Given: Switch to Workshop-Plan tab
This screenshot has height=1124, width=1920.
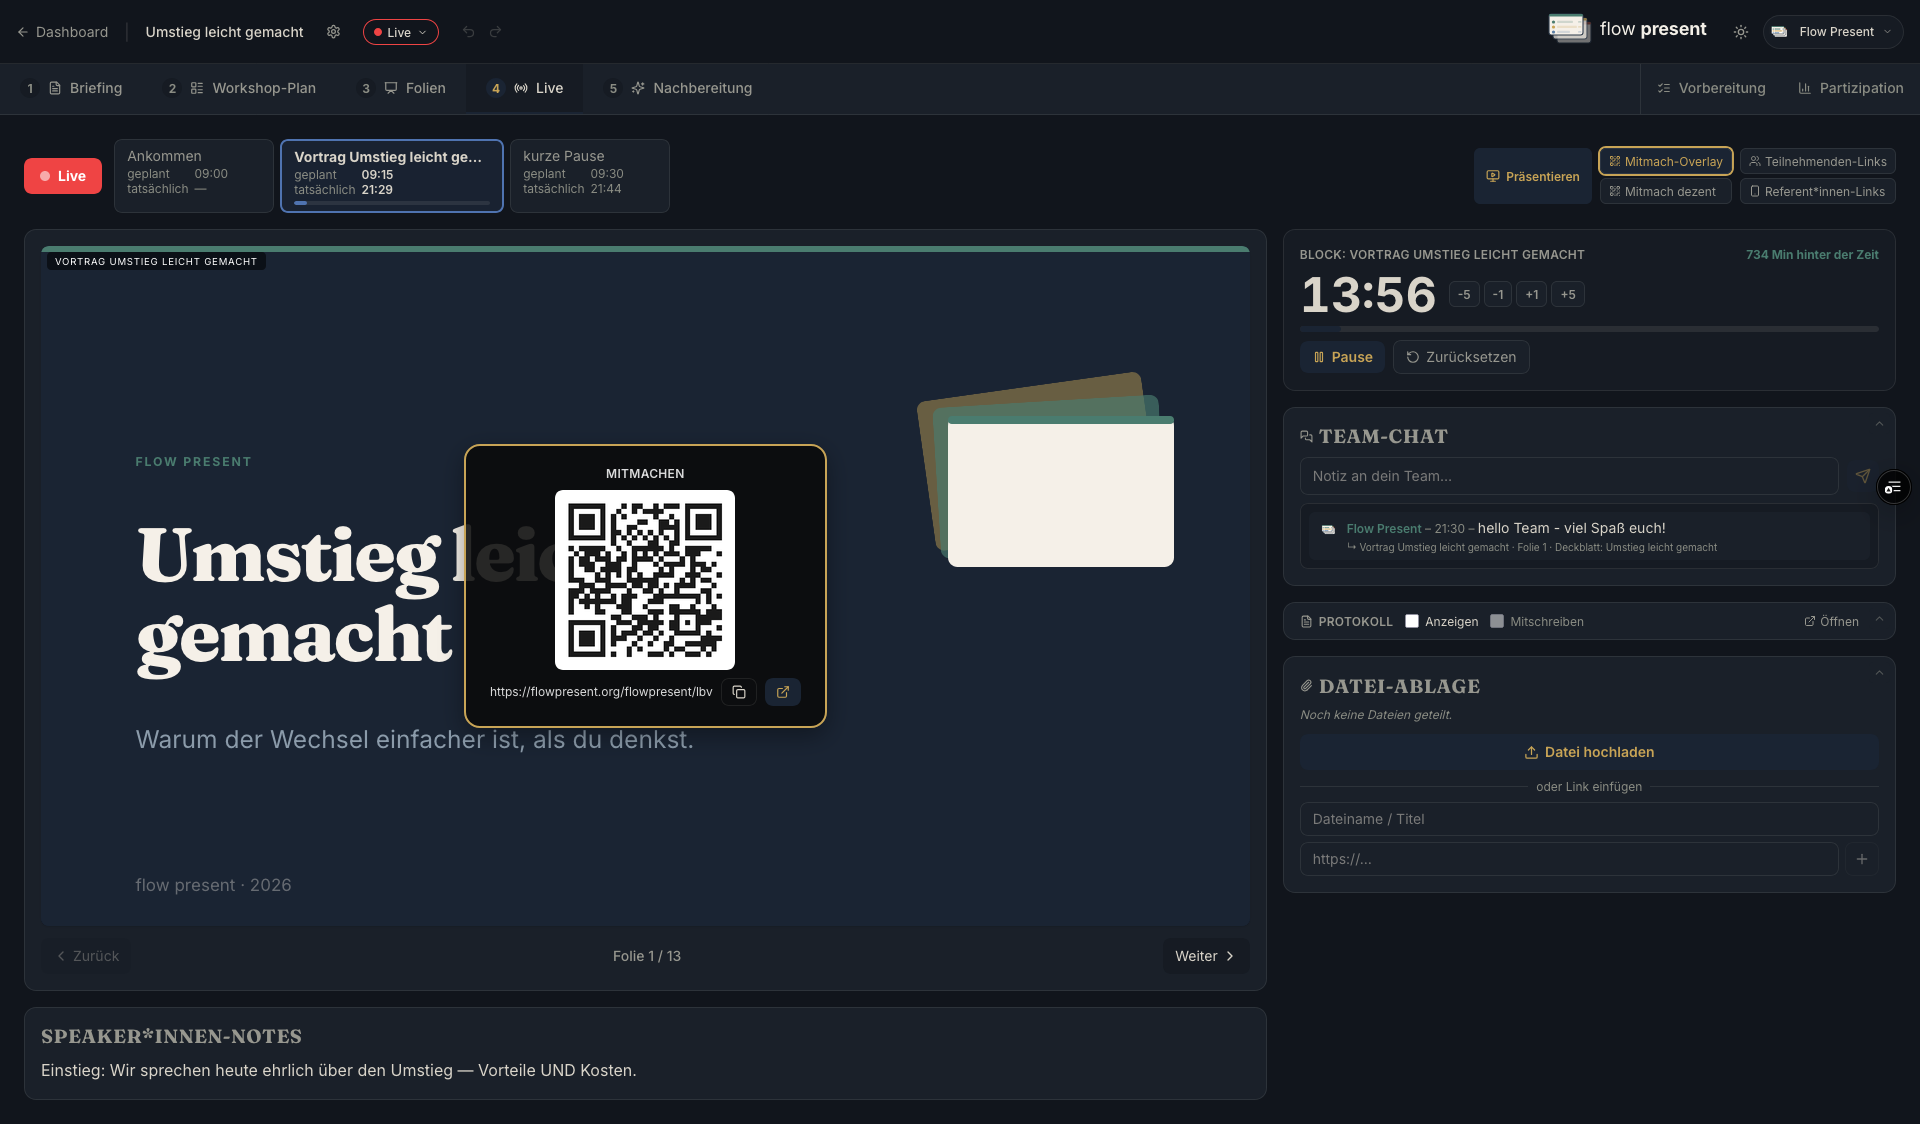Looking at the screenshot, I should [240, 88].
